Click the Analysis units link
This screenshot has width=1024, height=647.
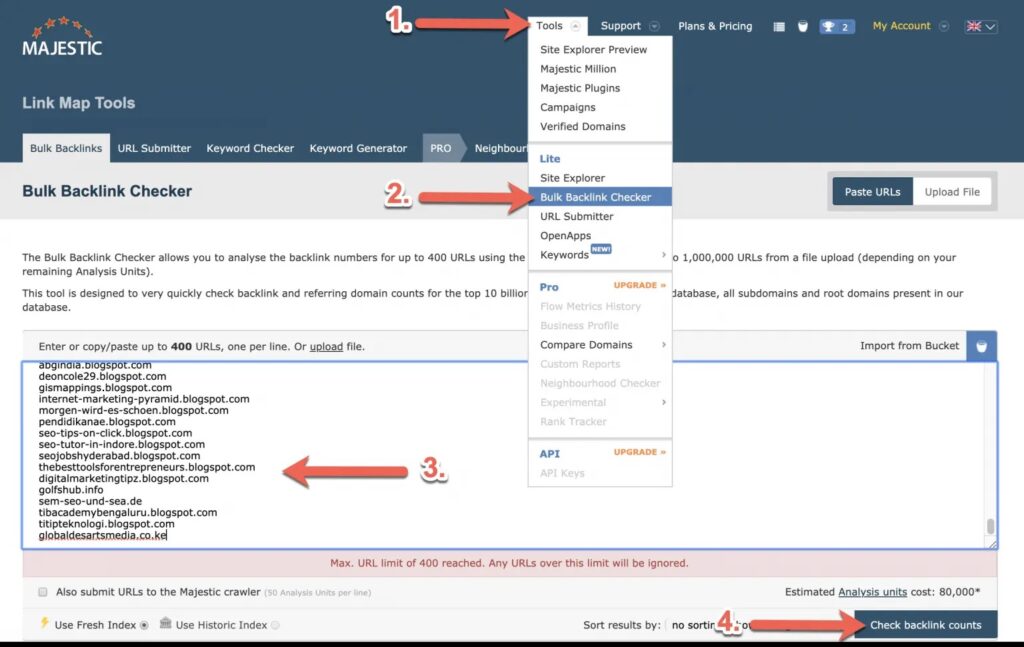pos(872,592)
